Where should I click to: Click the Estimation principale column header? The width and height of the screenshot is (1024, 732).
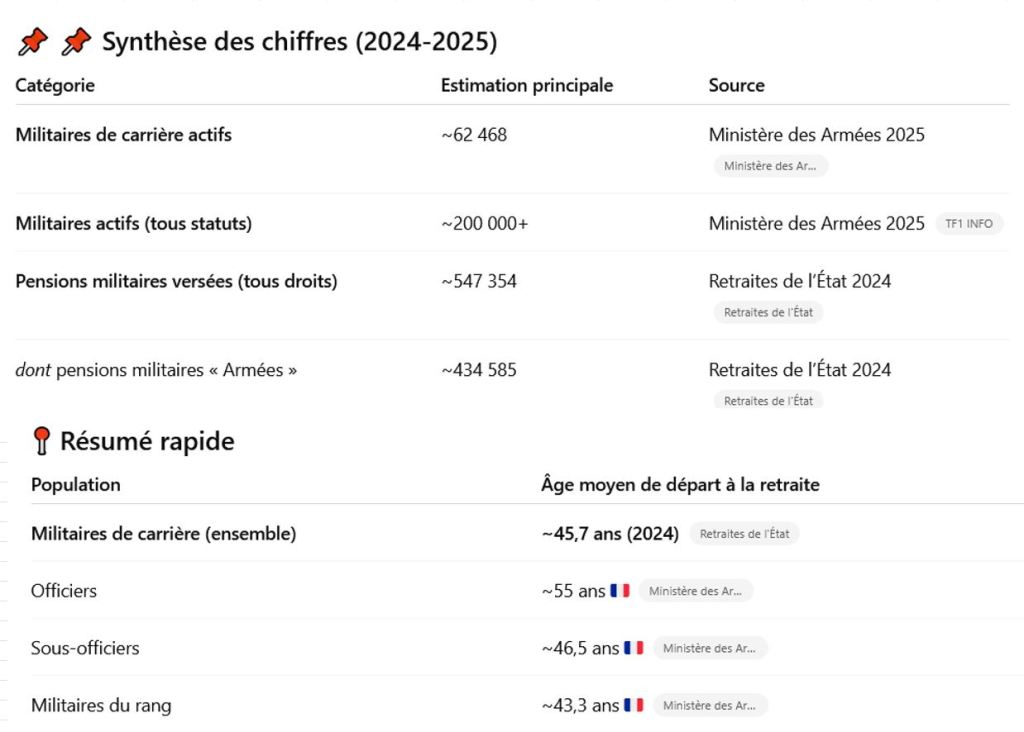(x=527, y=85)
